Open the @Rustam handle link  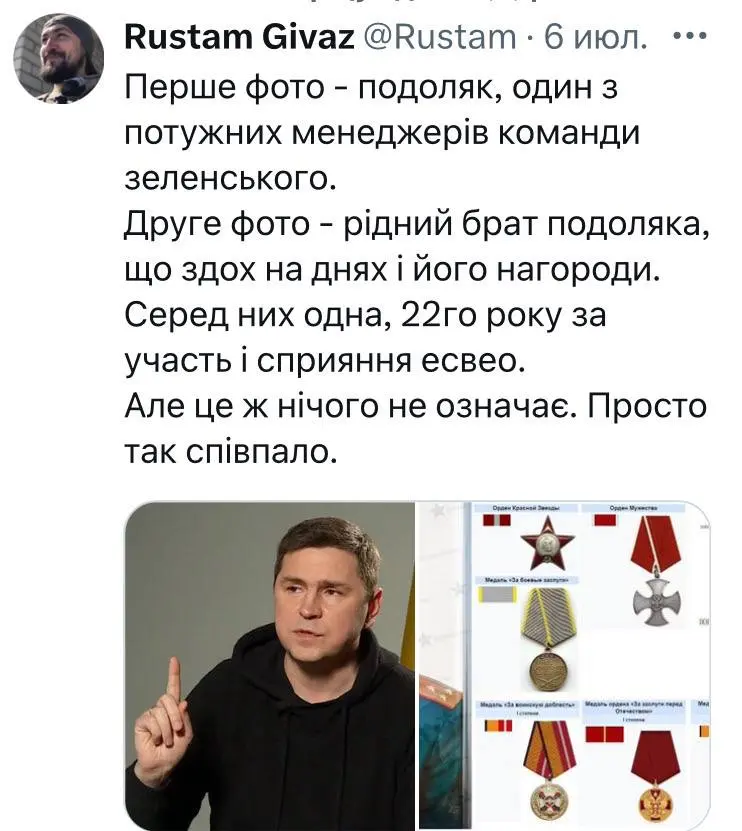tap(441, 37)
